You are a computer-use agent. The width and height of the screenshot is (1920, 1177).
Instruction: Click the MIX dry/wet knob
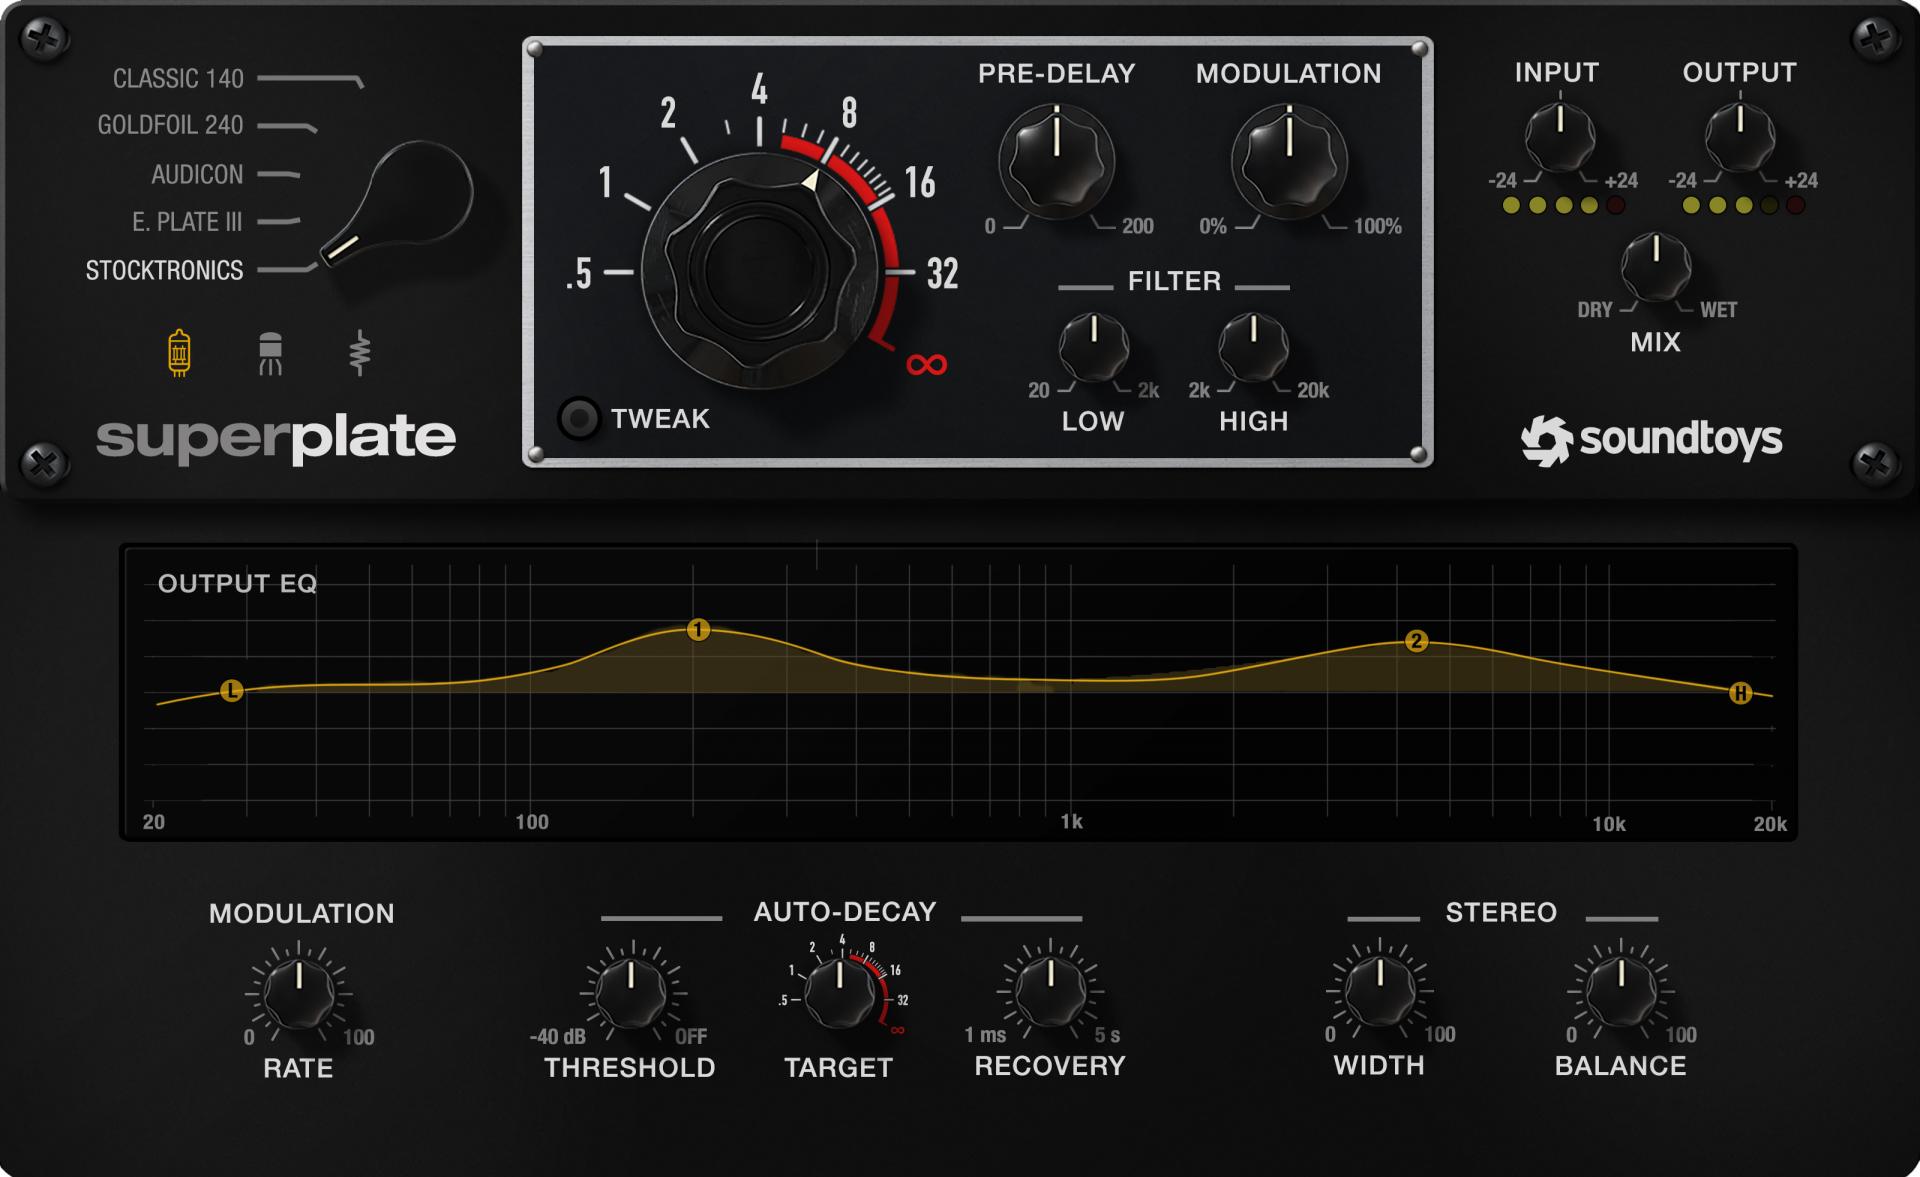pos(1656,267)
